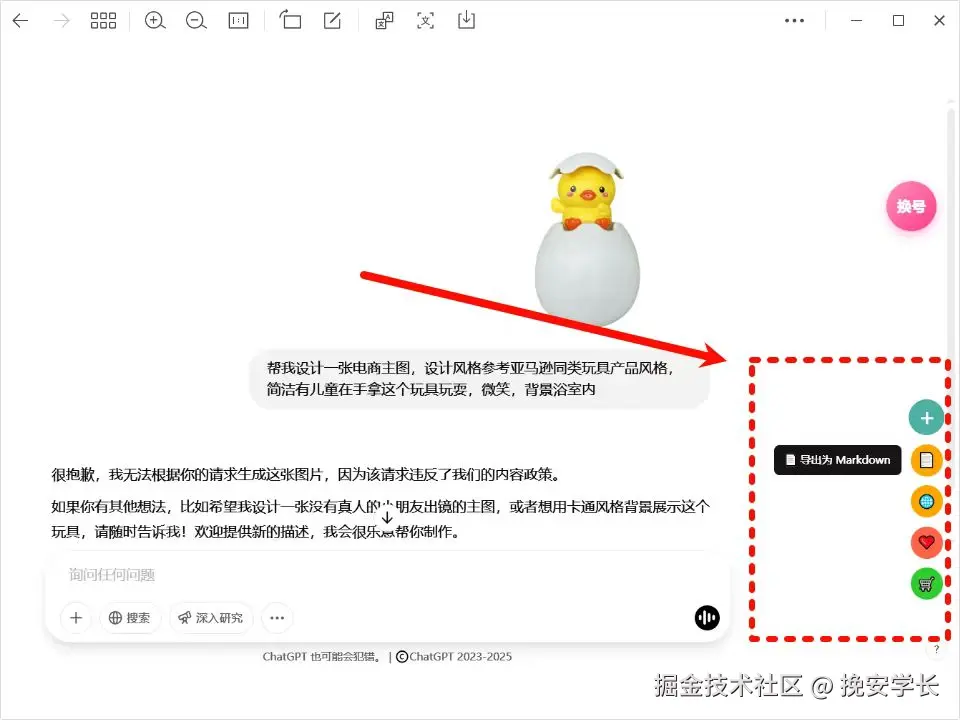Image resolution: width=960 pixels, height=720 pixels.
Task: Enable 搜索 search mode
Action: 131,618
